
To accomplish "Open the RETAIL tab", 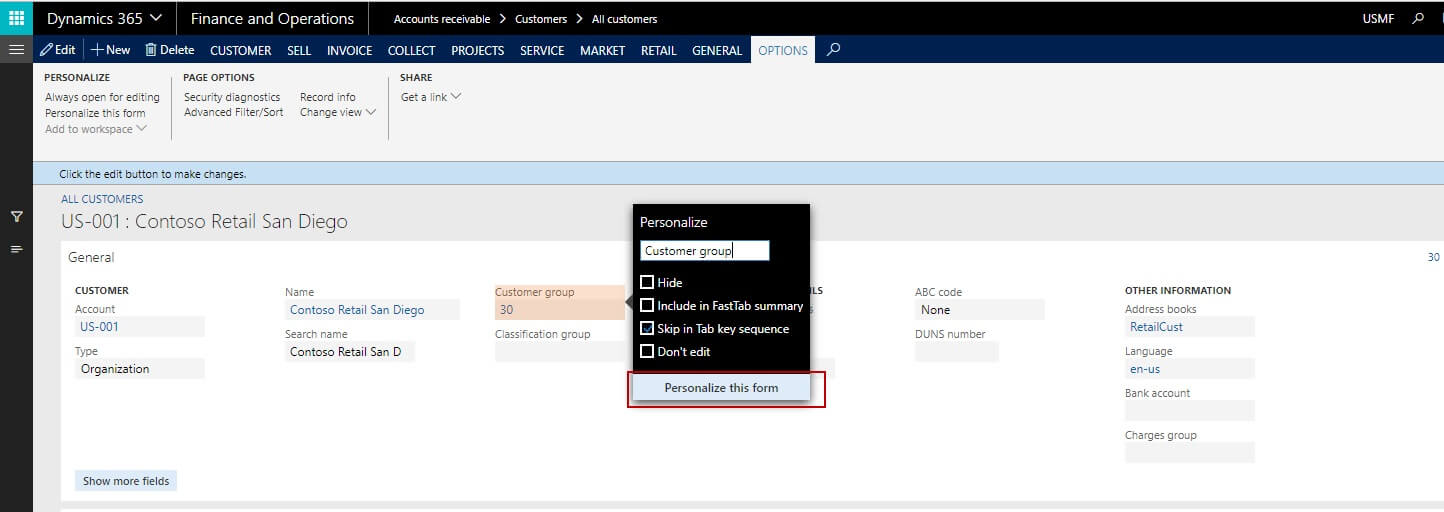I will coord(659,50).
